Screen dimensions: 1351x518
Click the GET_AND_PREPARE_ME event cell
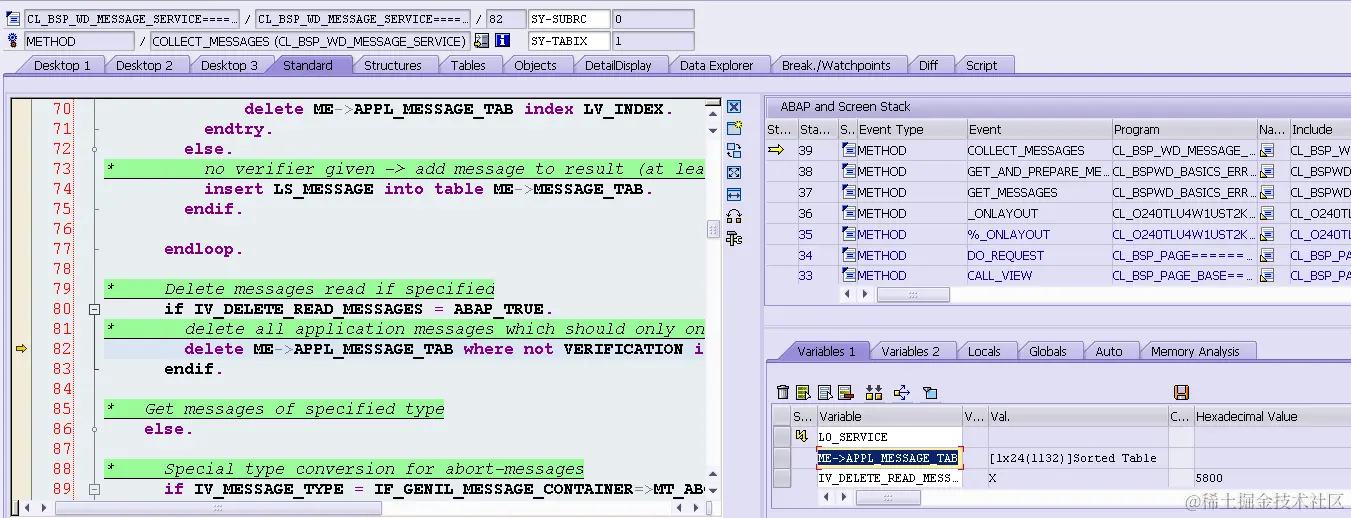pos(1038,171)
